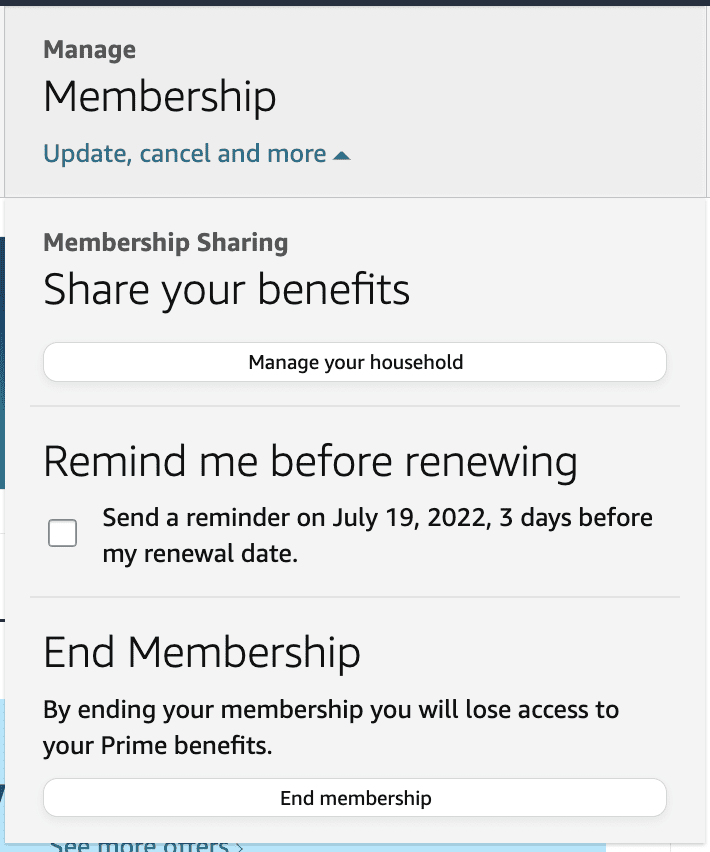
Task: Open the See more offers chevron arrow
Action: [240, 845]
